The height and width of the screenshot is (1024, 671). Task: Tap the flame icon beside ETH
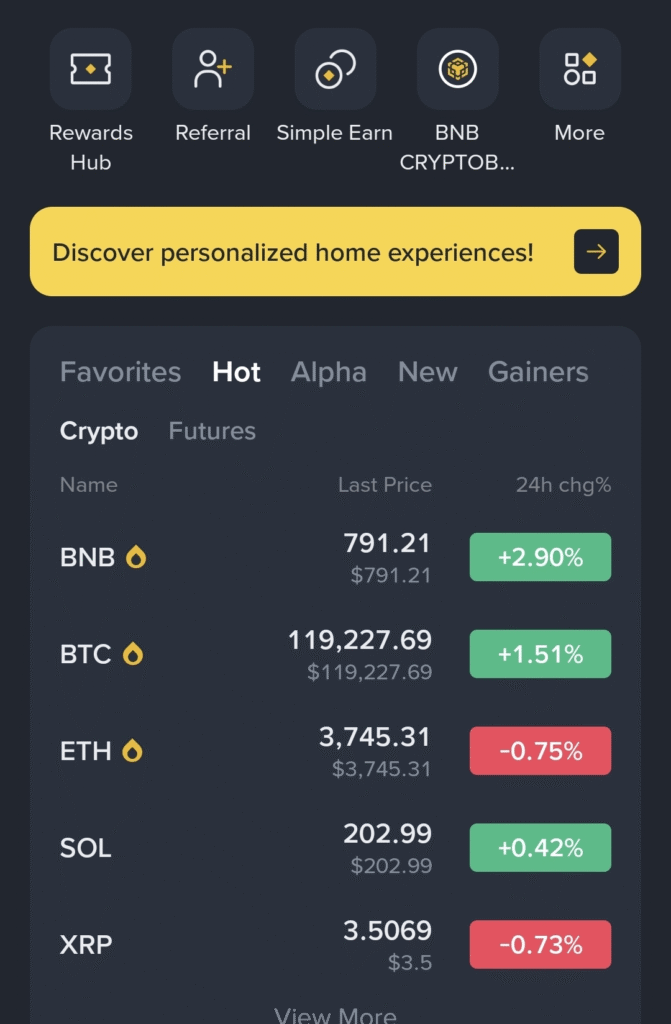coord(132,751)
